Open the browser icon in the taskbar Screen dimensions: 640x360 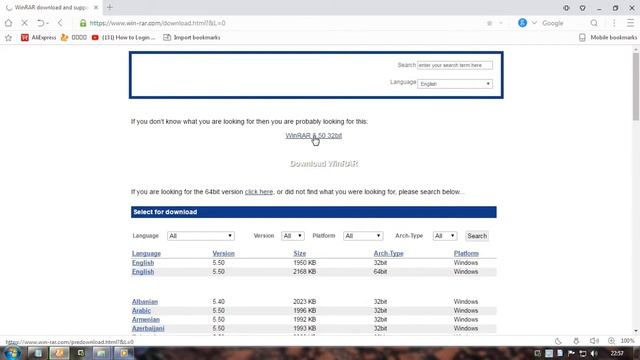59,353
